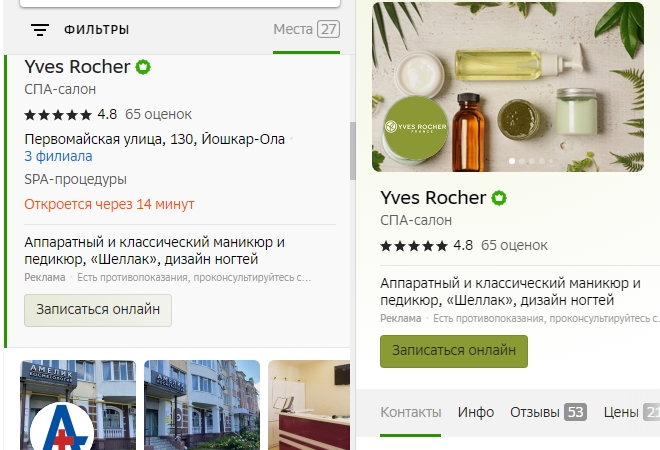
Task: Open the Цены tab
Action: click(631, 412)
